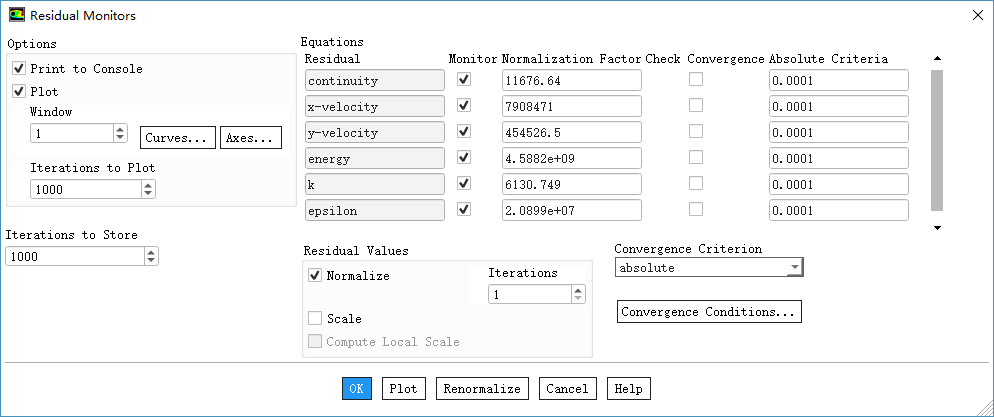This screenshot has height=417, width=994.
Task: Enable the Scale checkbox
Action: (x=315, y=319)
